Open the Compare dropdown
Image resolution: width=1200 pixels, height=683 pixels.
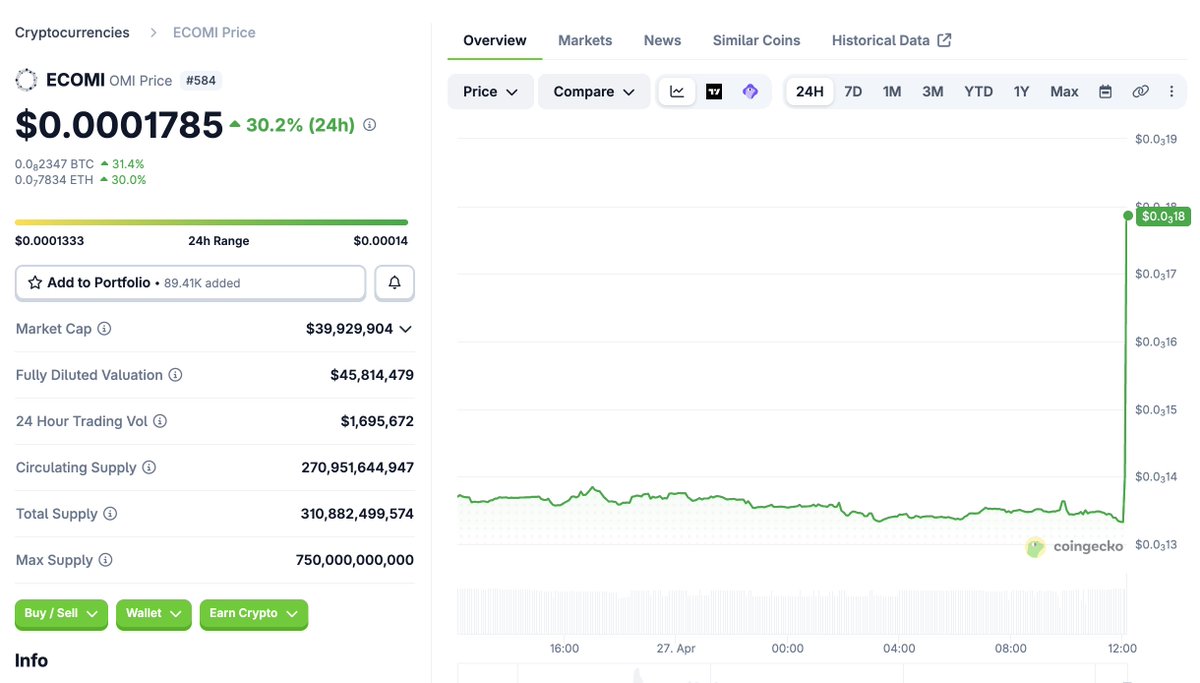[x=594, y=91]
